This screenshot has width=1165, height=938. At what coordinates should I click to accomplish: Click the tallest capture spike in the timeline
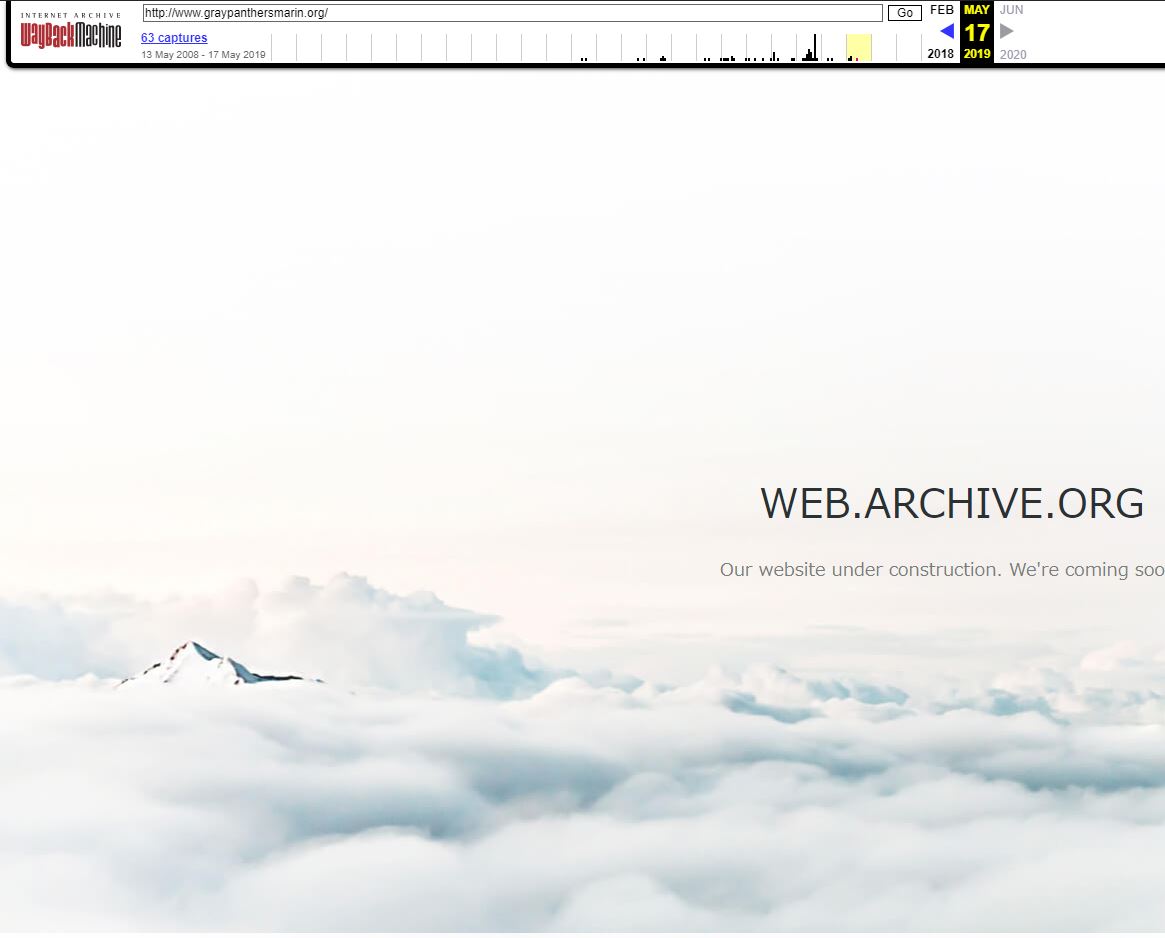click(x=815, y=47)
